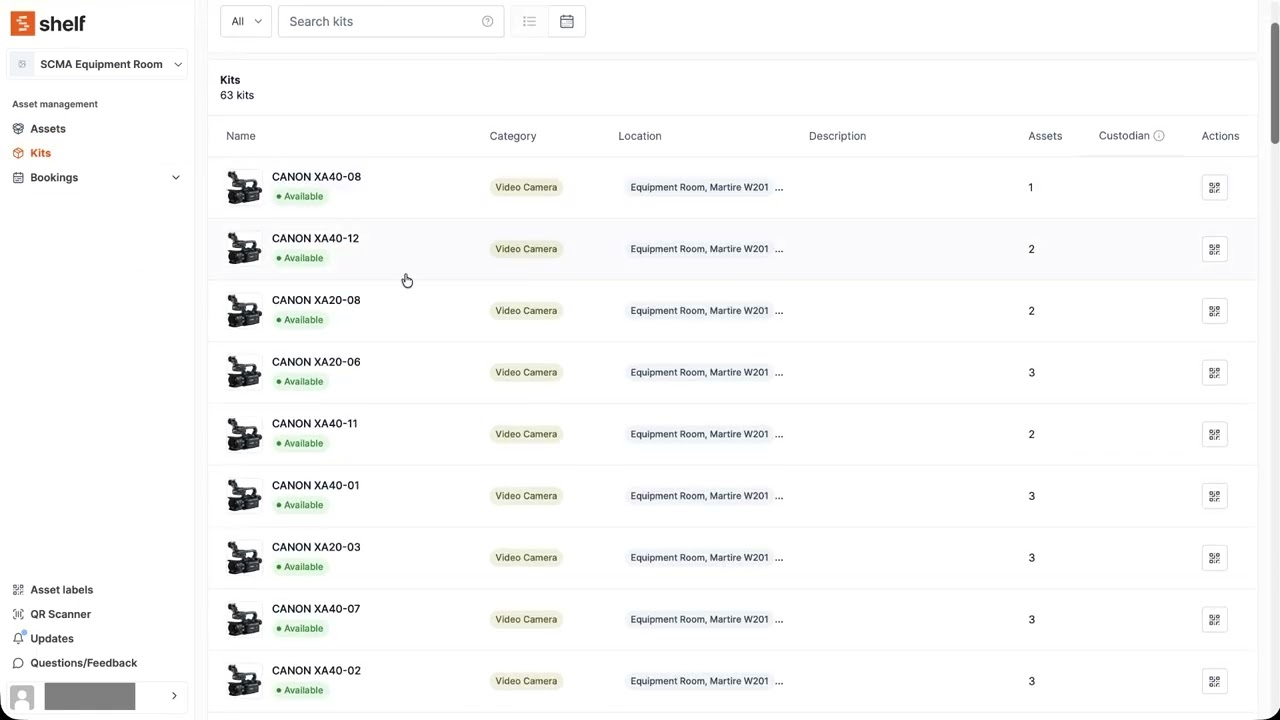
Task: Open QR code for CANON XA40-07
Action: [1214, 620]
